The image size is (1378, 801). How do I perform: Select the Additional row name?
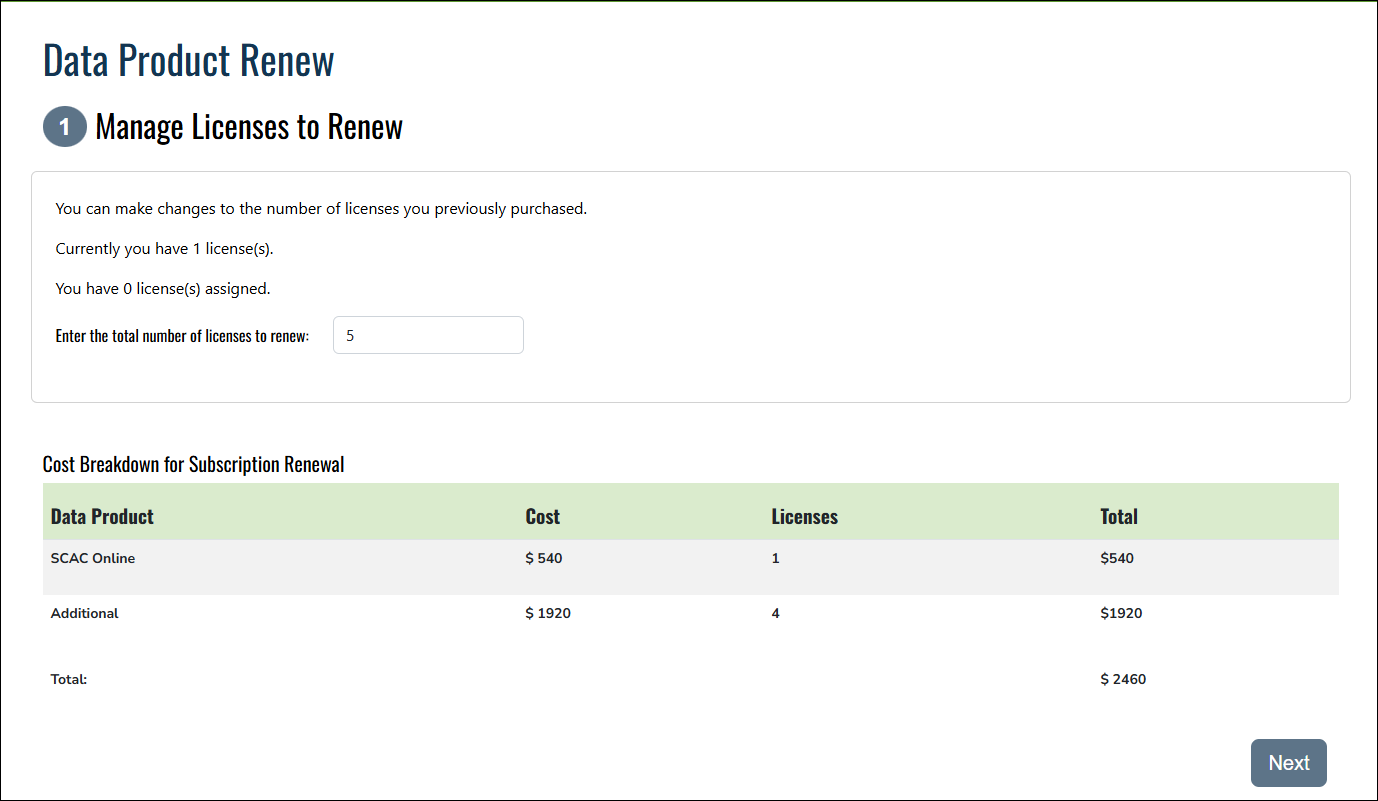tap(85, 613)
